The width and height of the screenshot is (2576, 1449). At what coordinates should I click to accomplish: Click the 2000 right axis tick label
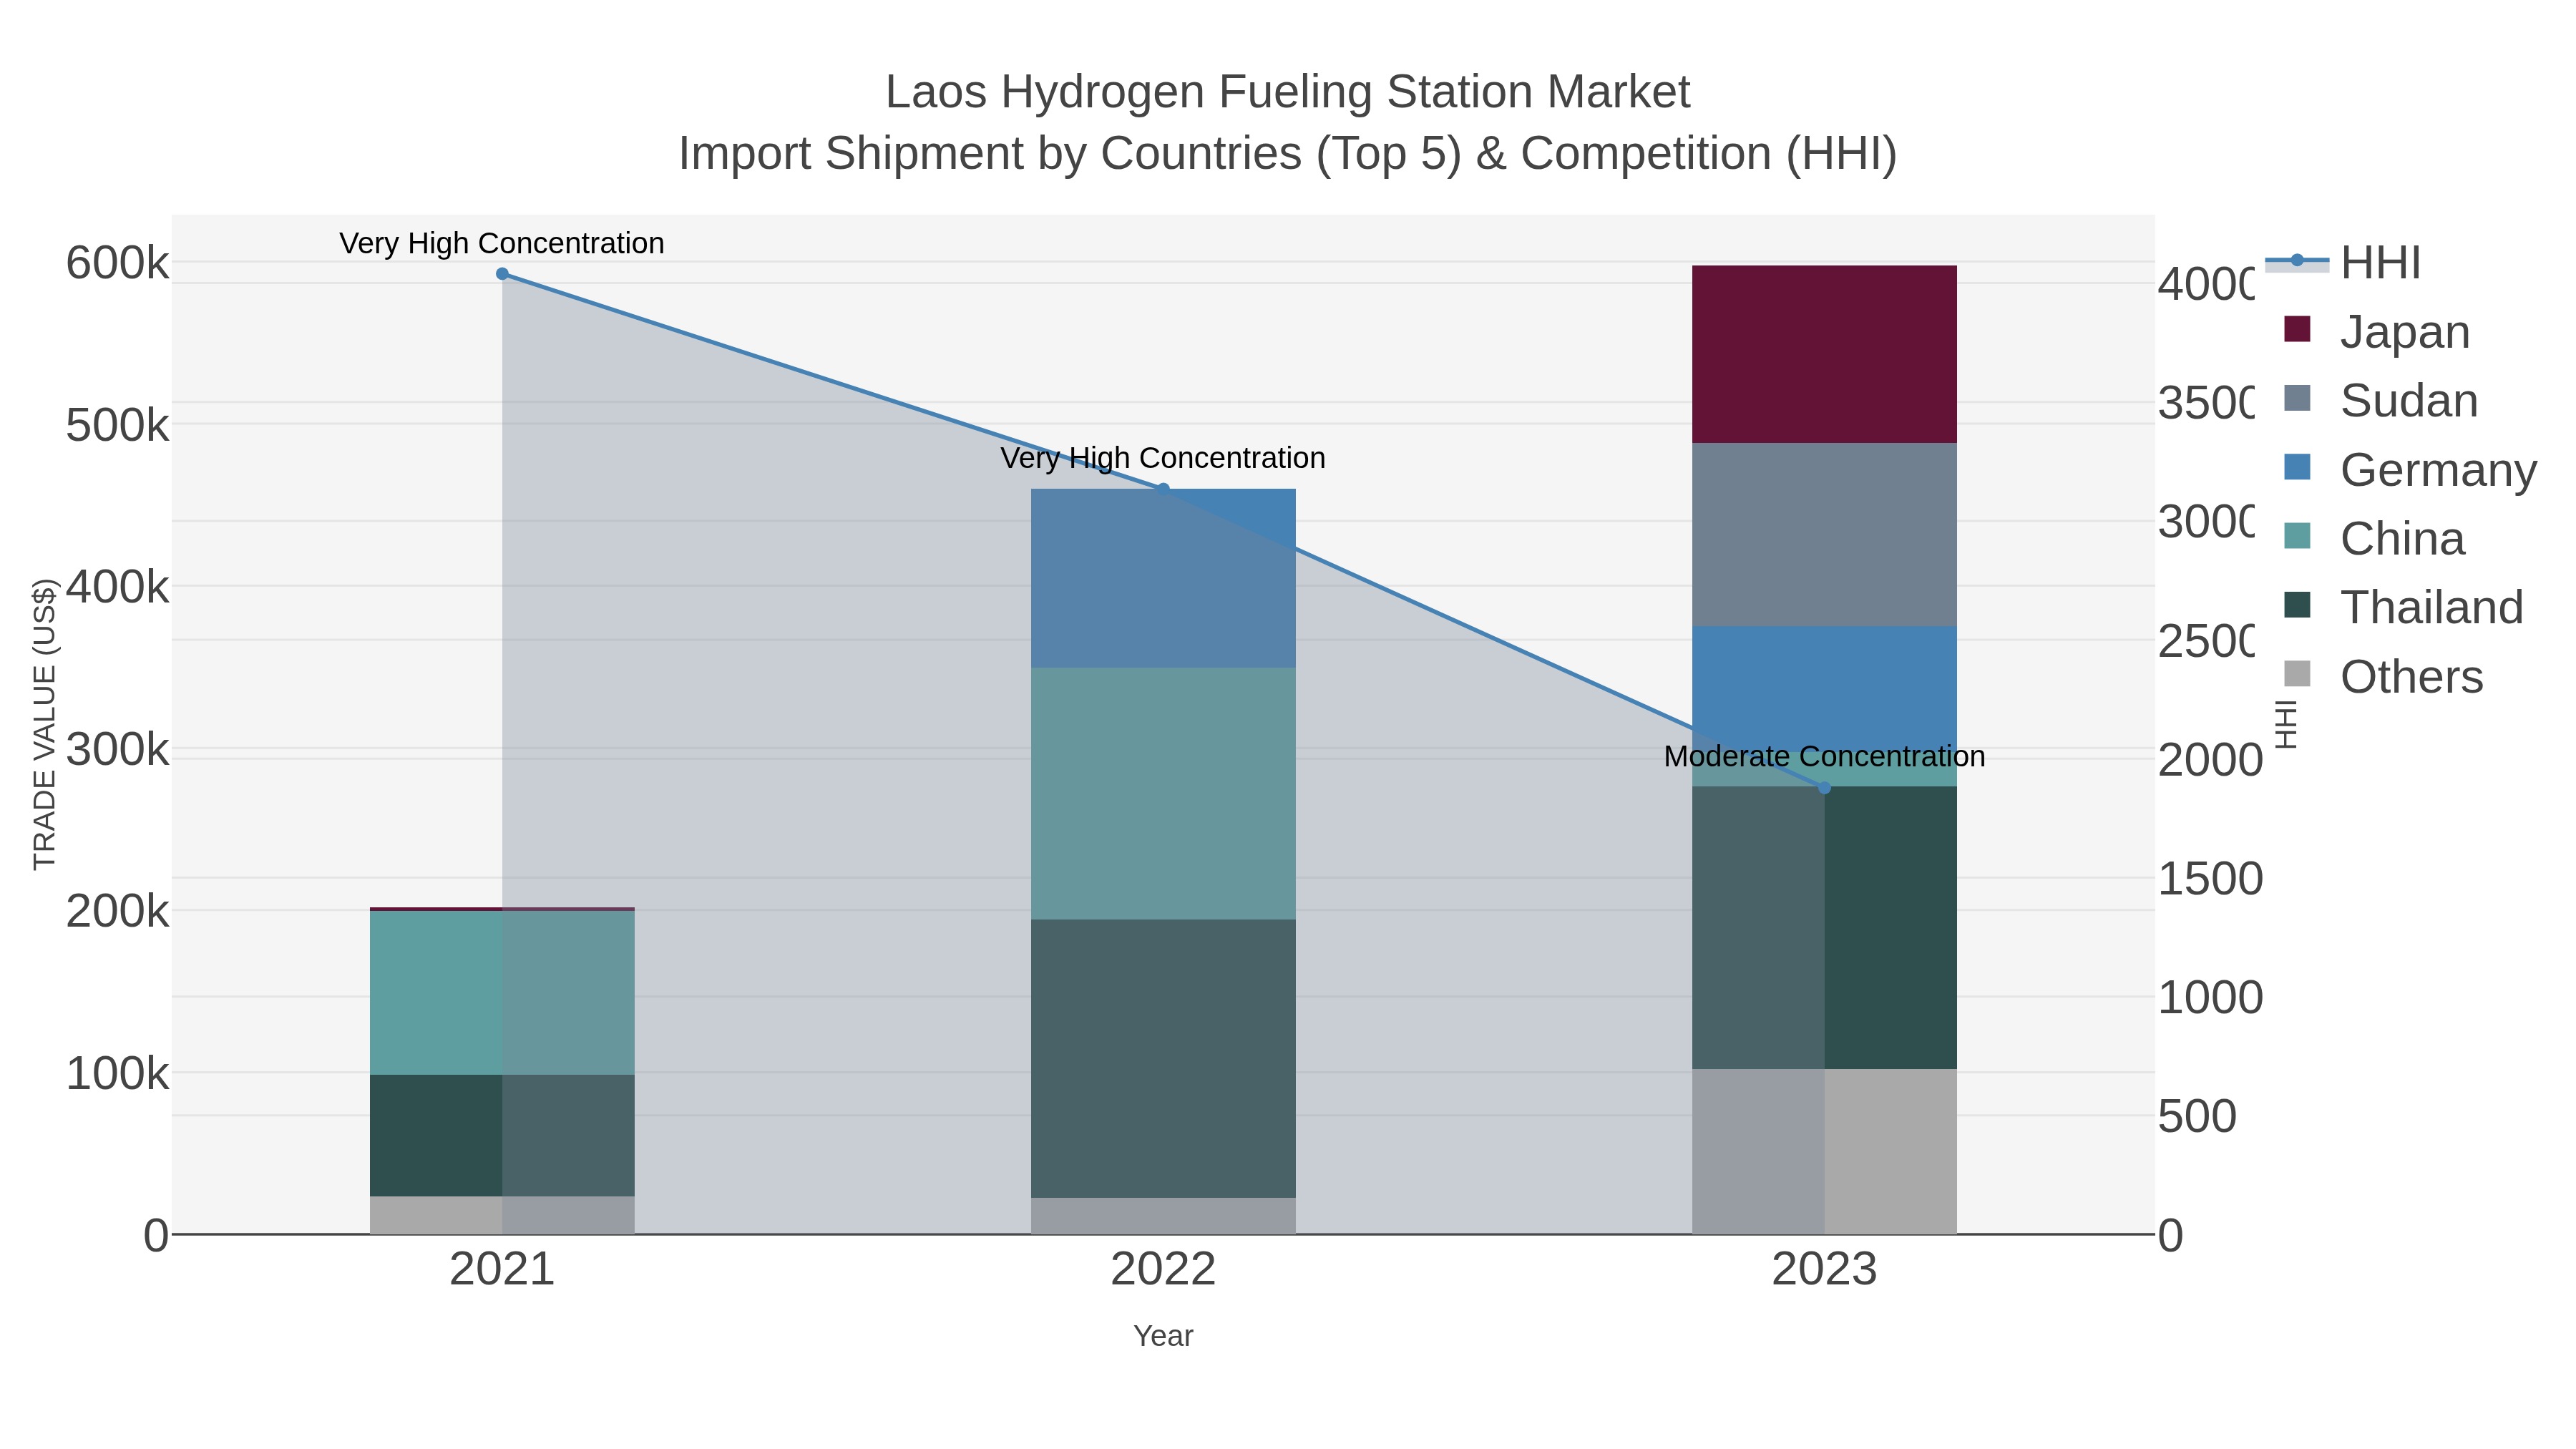click(x=2210, y=760)
